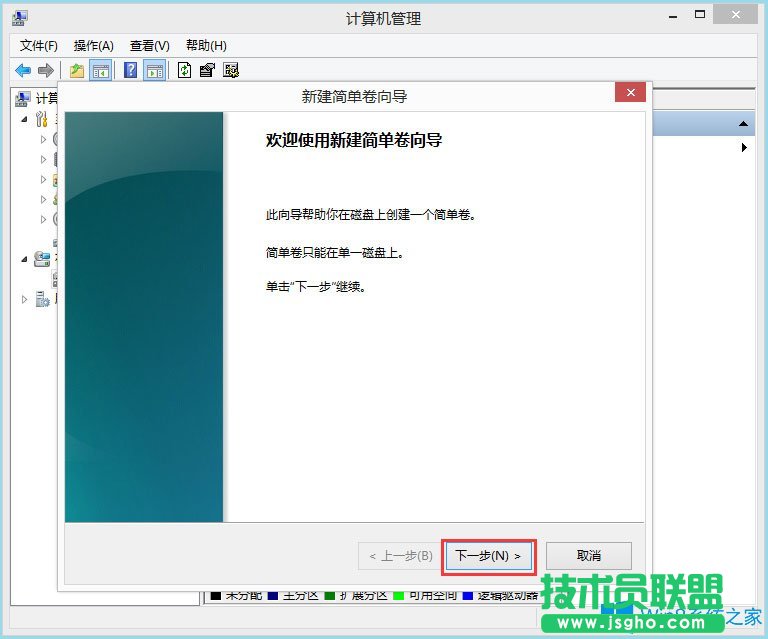Screen dimensions: 768x639
Task: Open the 帮助(H) menu
Action: [206, 46]
